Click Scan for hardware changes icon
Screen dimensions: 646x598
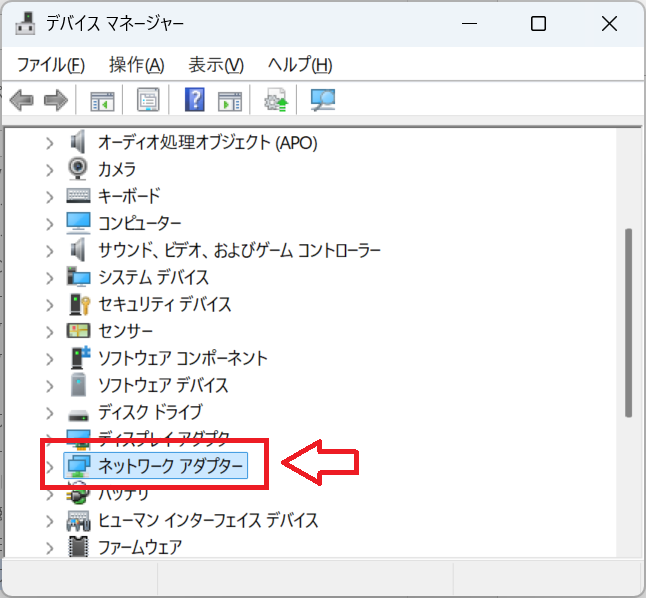[323, 100]
